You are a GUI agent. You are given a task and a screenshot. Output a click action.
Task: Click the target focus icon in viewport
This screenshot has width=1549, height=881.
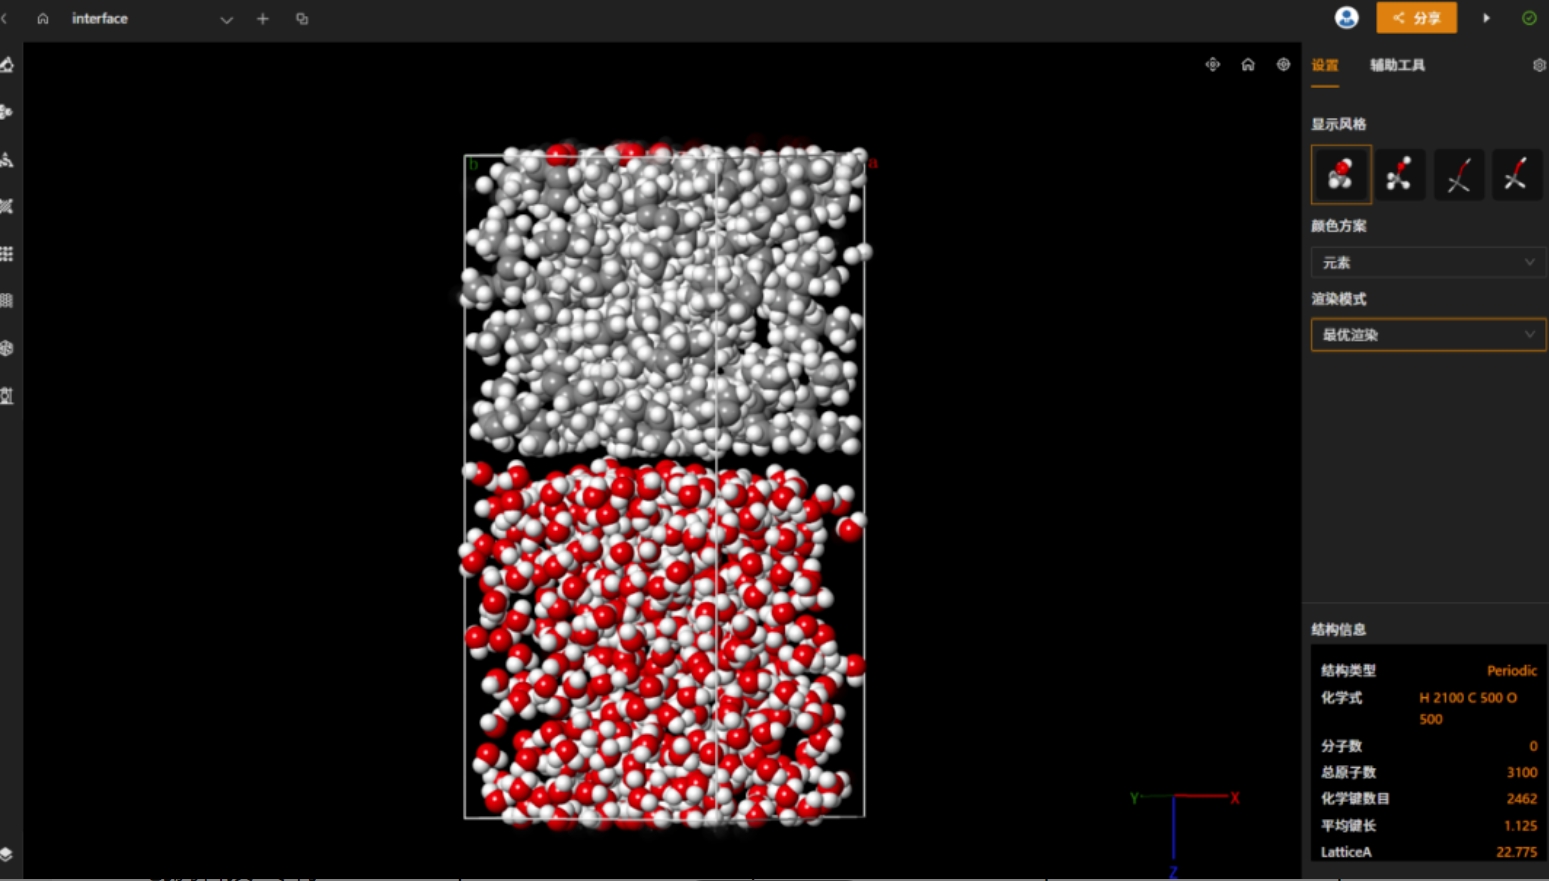click(1283, 65)
